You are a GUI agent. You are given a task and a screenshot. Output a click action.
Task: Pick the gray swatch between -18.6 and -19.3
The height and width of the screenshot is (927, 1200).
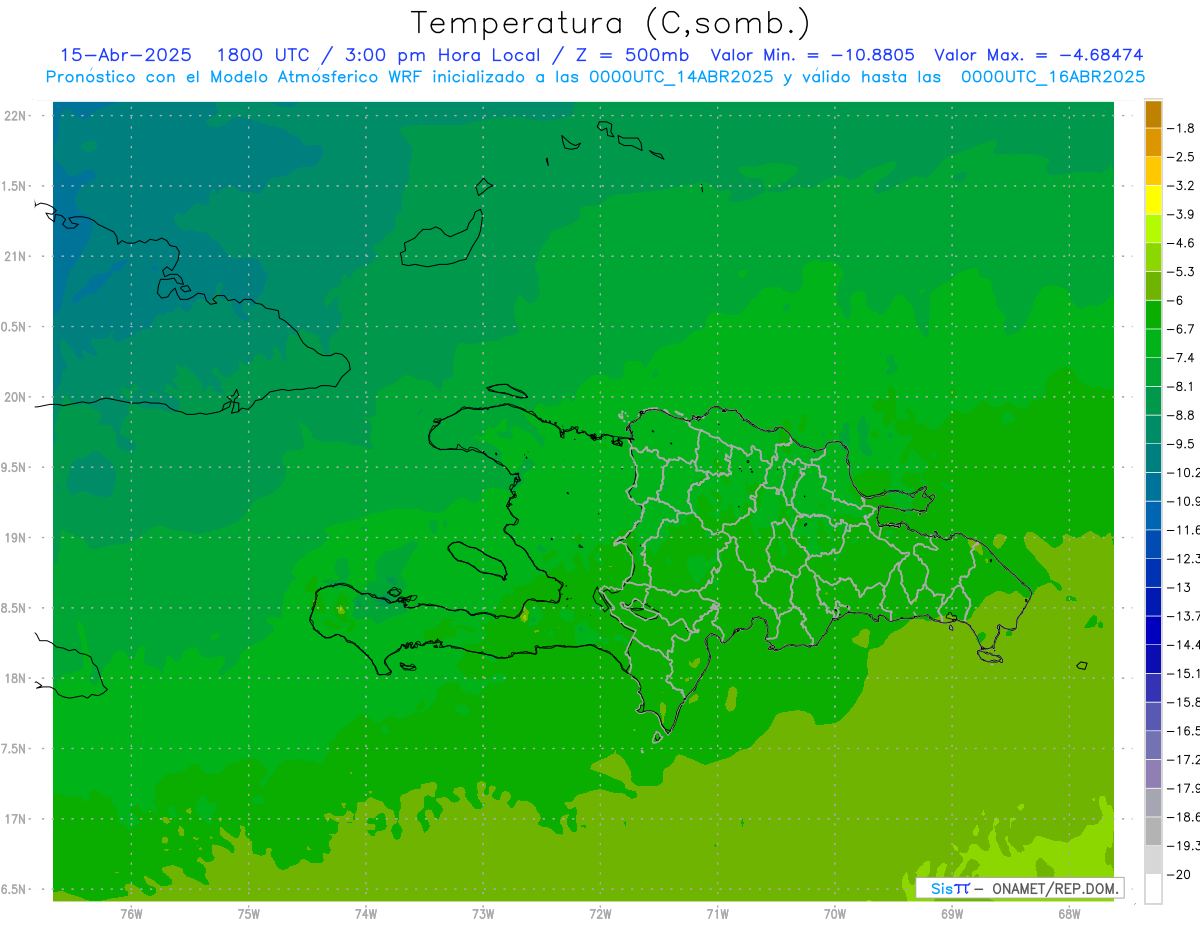click(x=1153, y=831)
